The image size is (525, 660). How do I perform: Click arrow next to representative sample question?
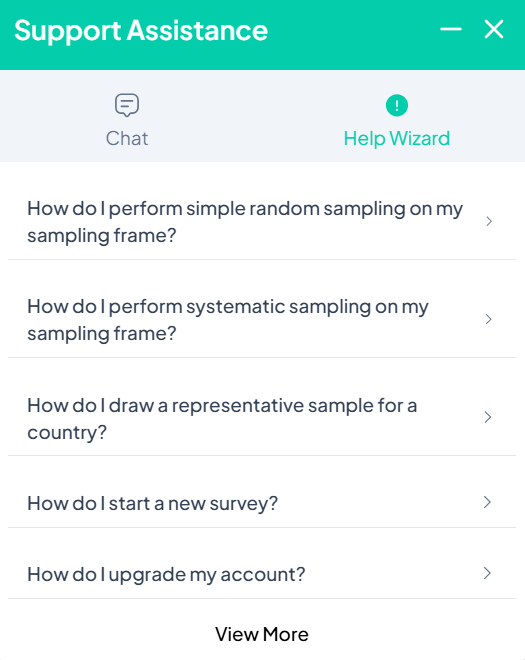[488, 417]
